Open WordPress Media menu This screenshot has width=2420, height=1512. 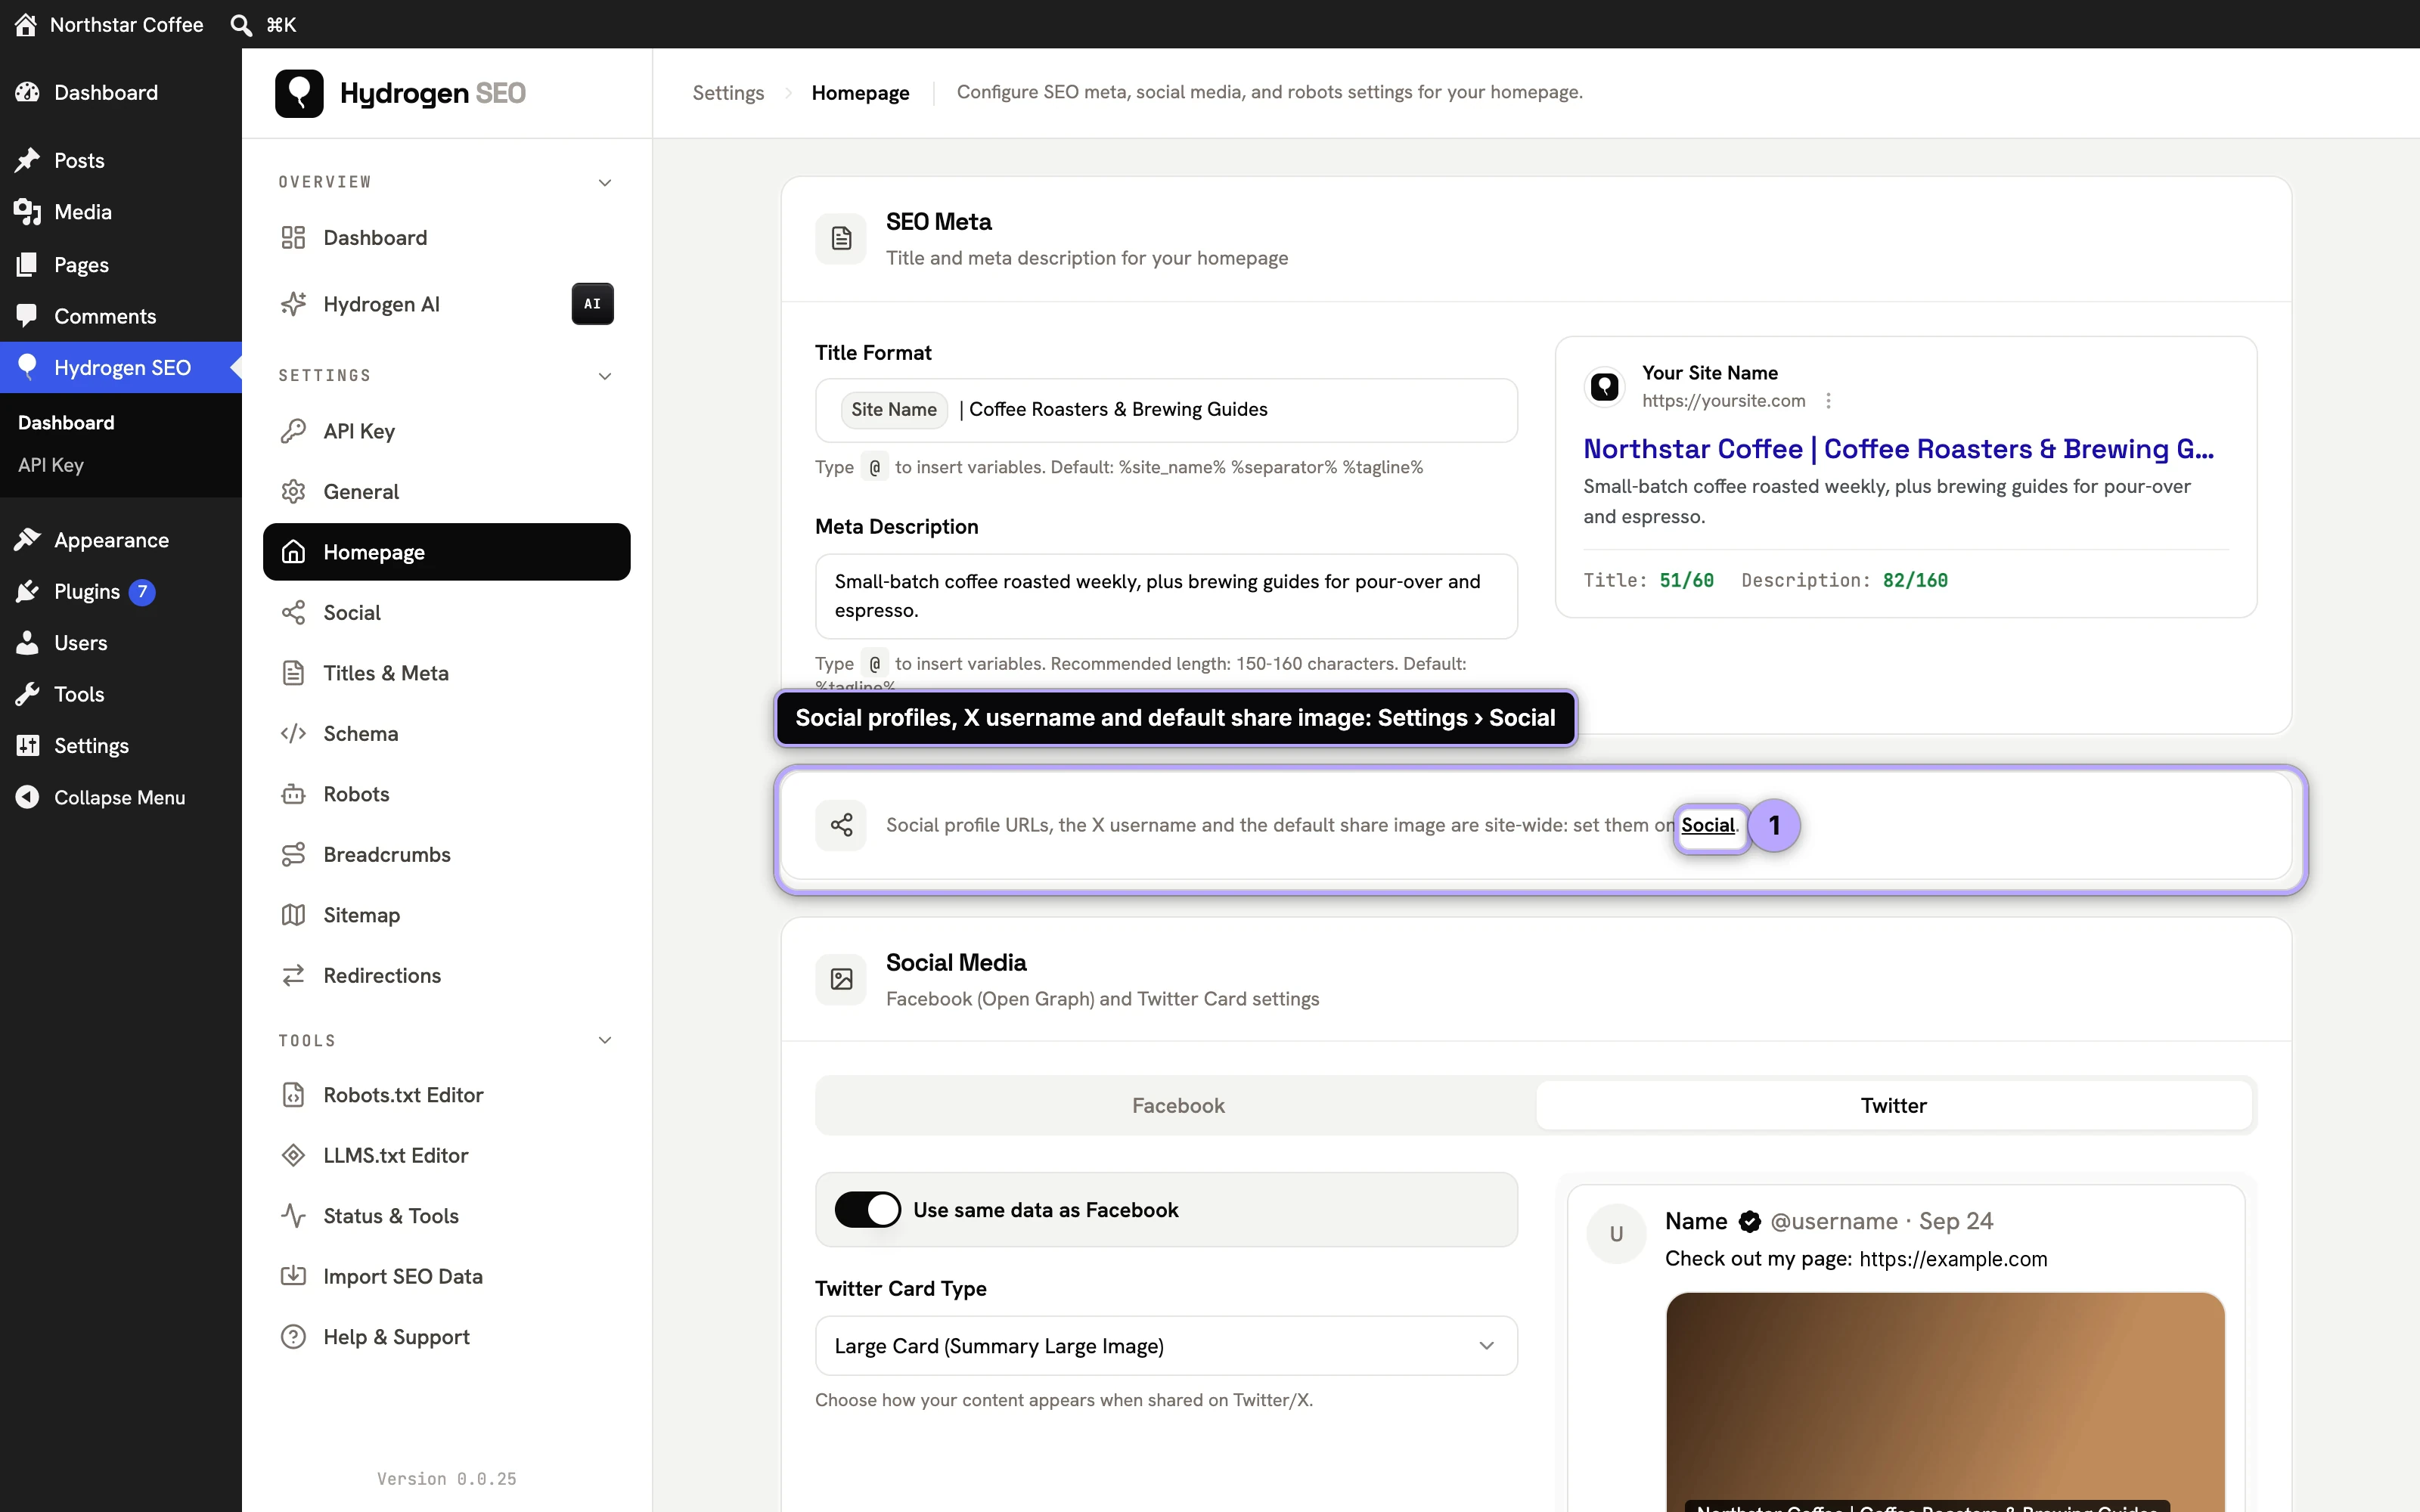click(121, 212)
